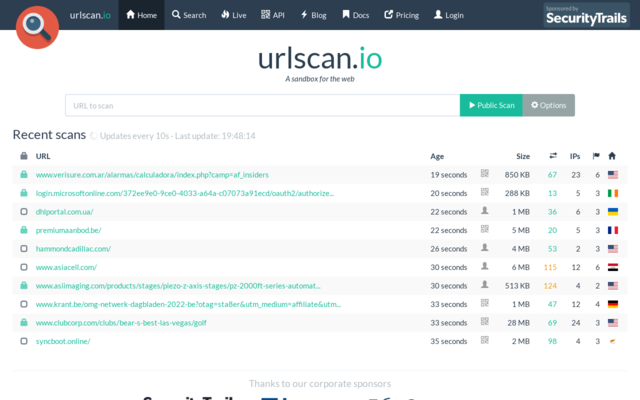
Task: Go to the Pricing page
Action: (x=402, y=15)
